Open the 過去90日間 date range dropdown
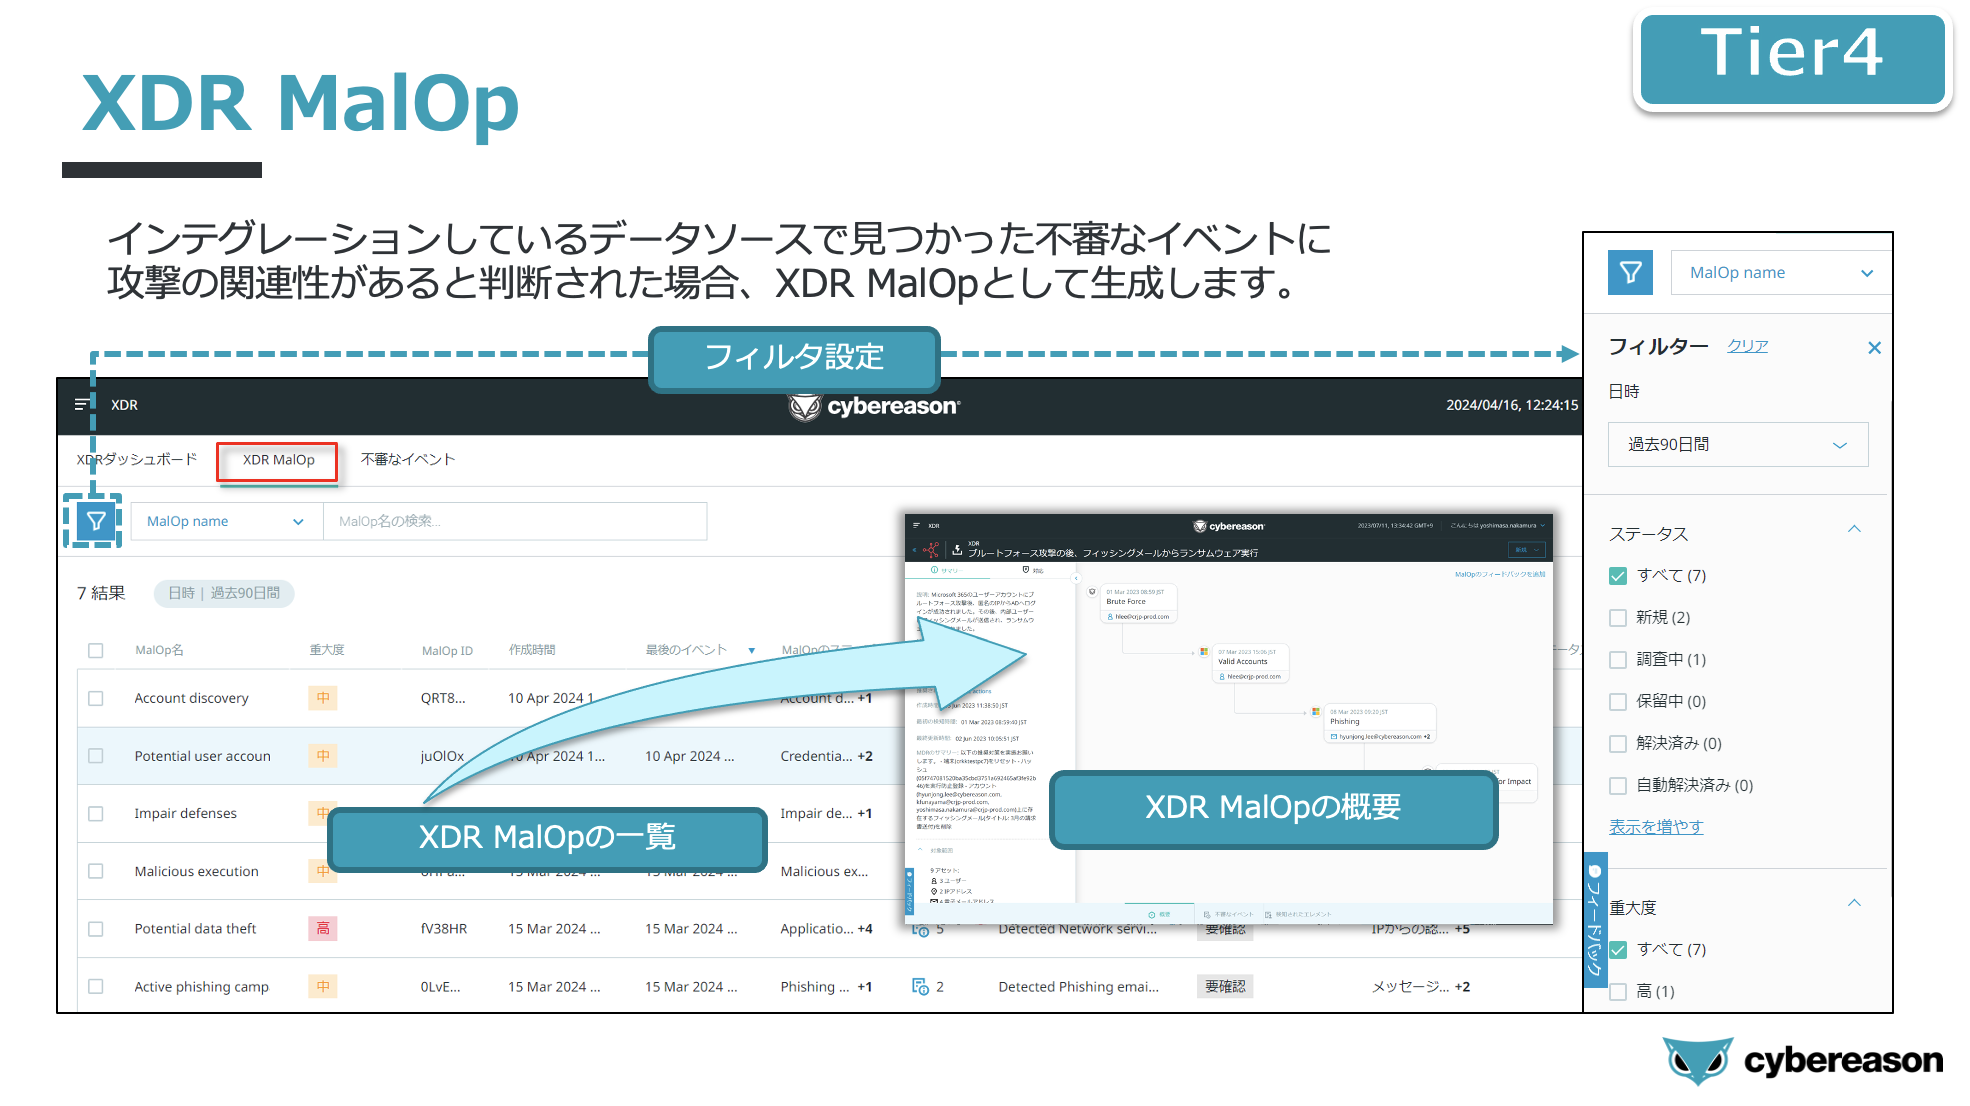This screenshot has width=1970, height=1106. click(x=1737, y=445)
